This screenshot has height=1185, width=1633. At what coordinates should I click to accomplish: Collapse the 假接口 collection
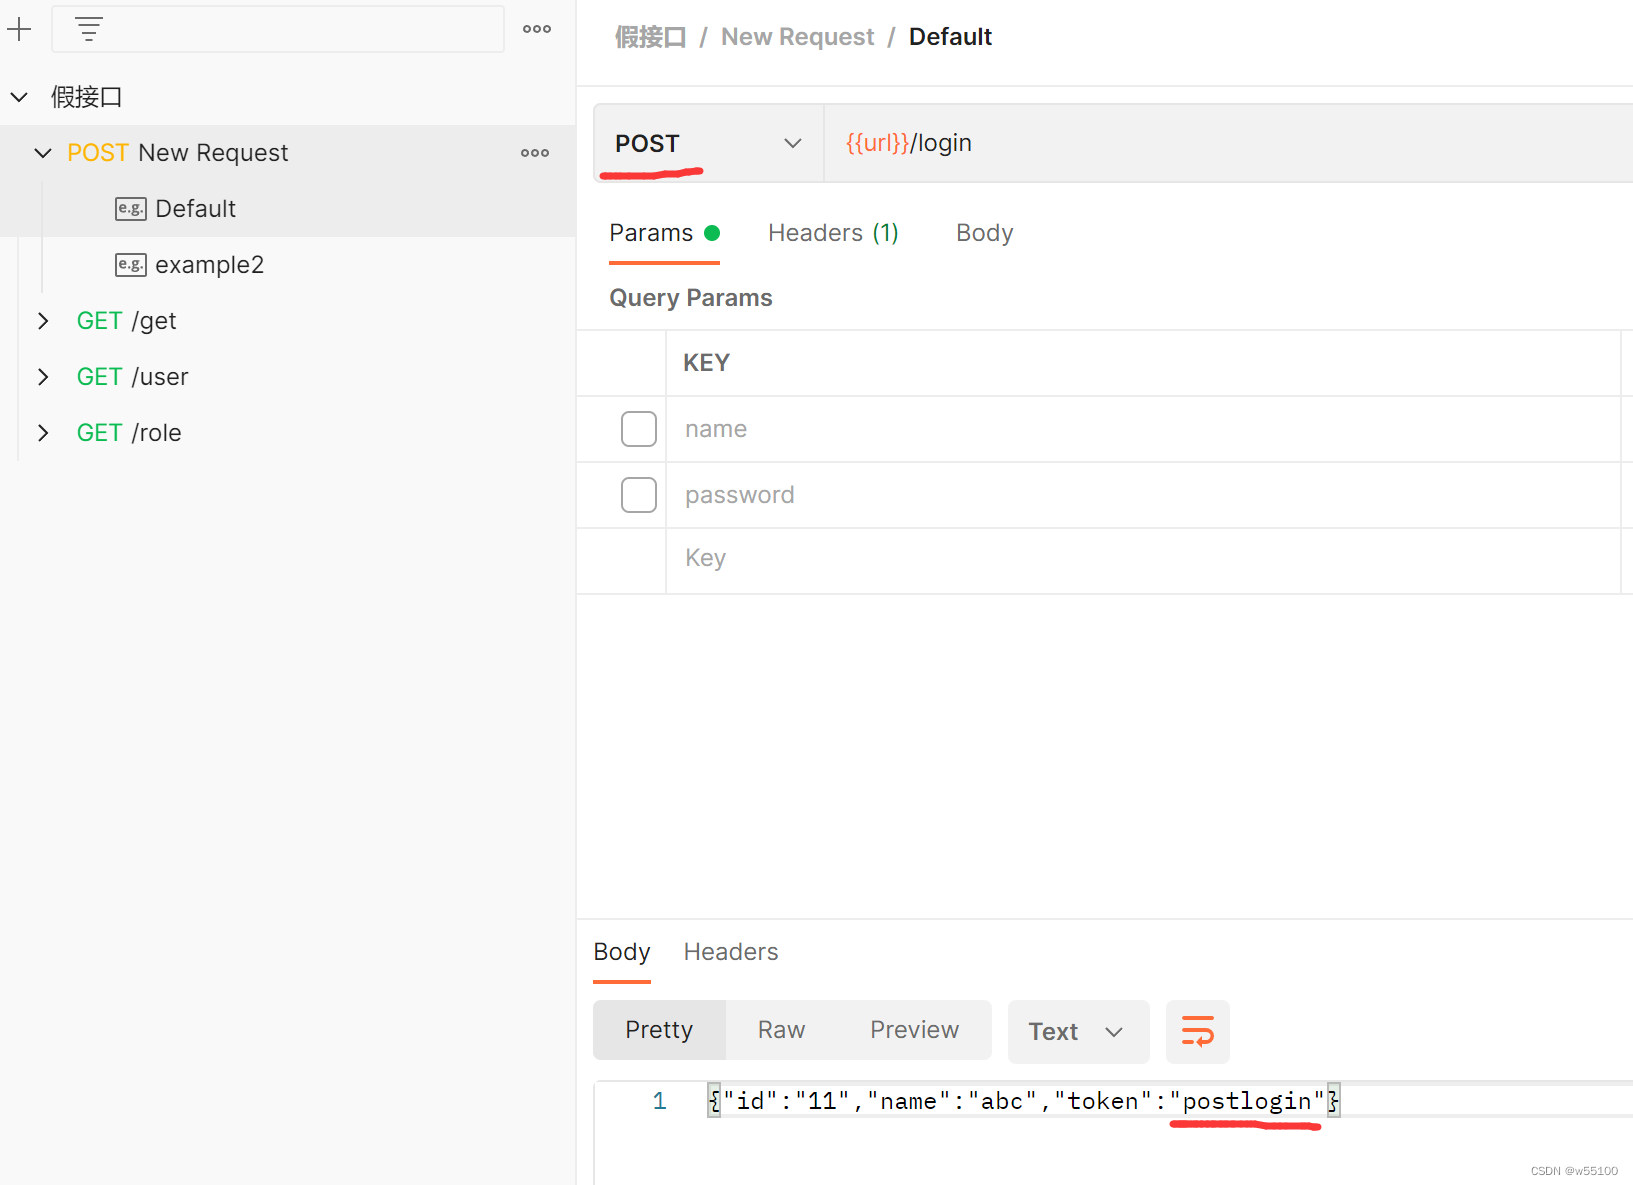click(x=19, y=97)
